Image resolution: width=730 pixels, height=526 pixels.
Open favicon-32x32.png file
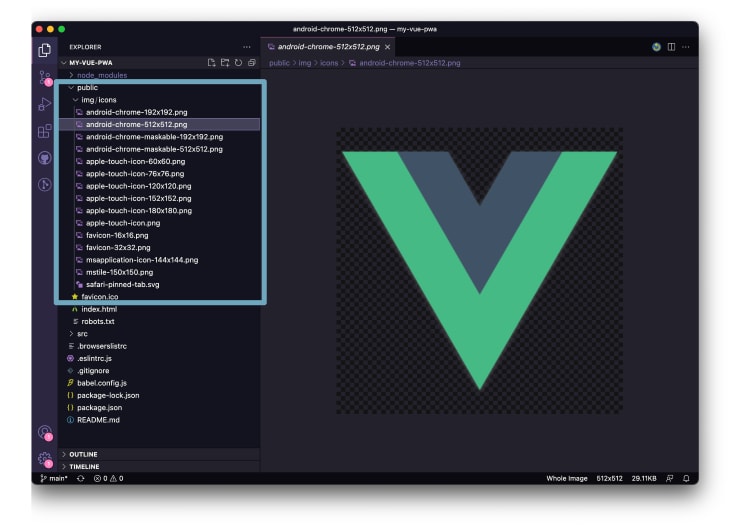[x=160, y=248]
